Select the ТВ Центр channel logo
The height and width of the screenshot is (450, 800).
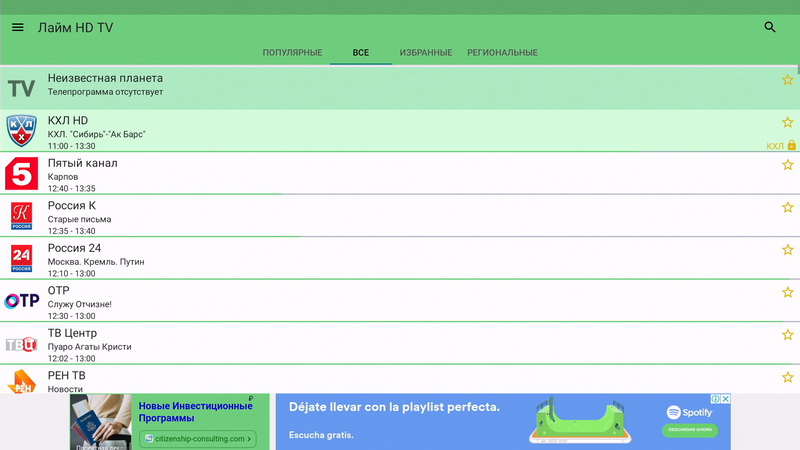coord(21,344)
